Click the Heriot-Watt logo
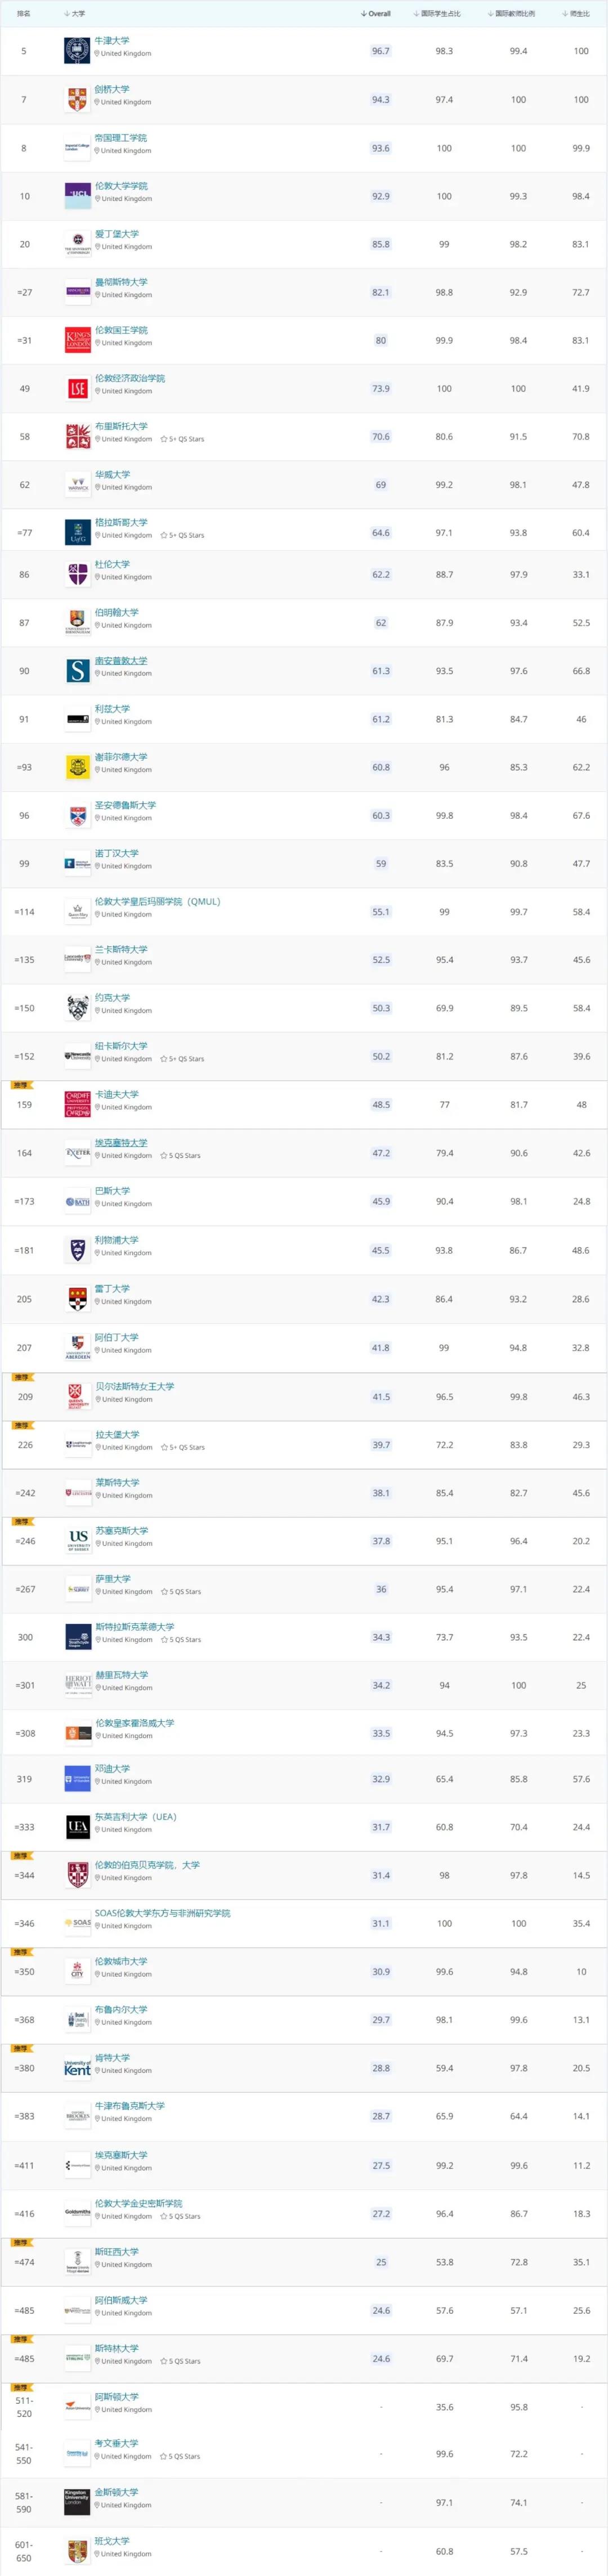 tap(77, 1685)
